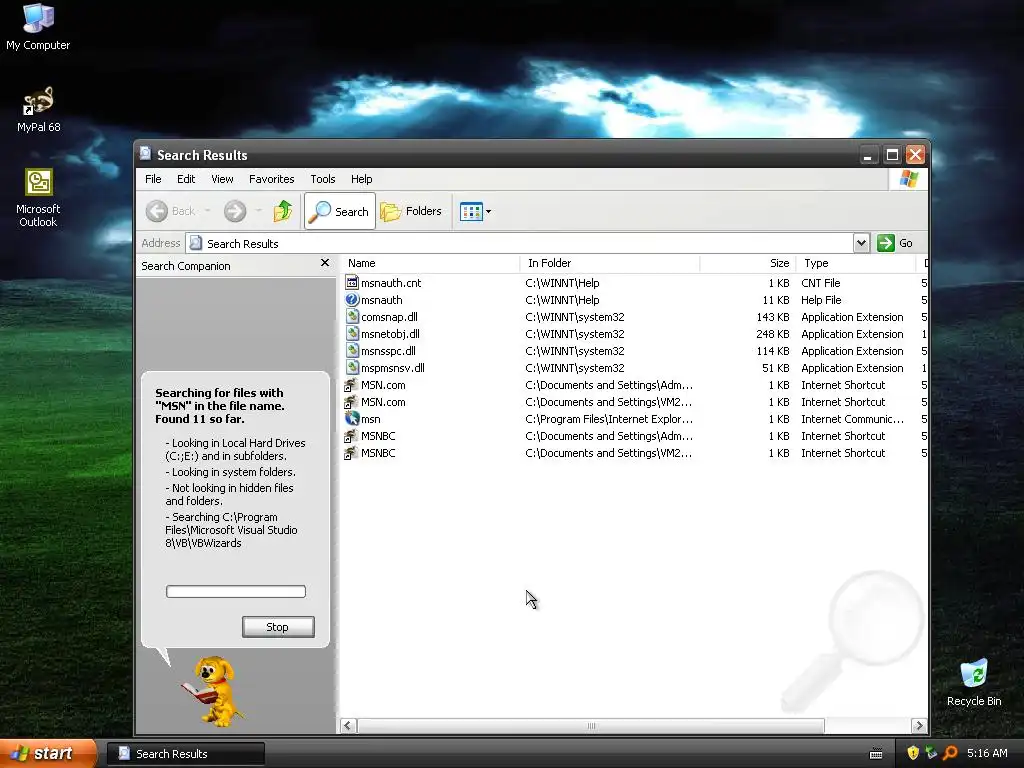
Task: Open Forward history dropdown arrow
Action: tap(259, 211)
